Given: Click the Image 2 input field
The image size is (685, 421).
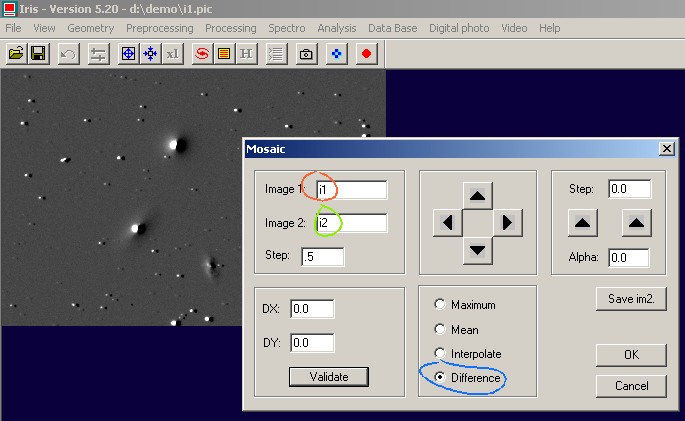Looking at the screenshot, I should coord(352,223).
